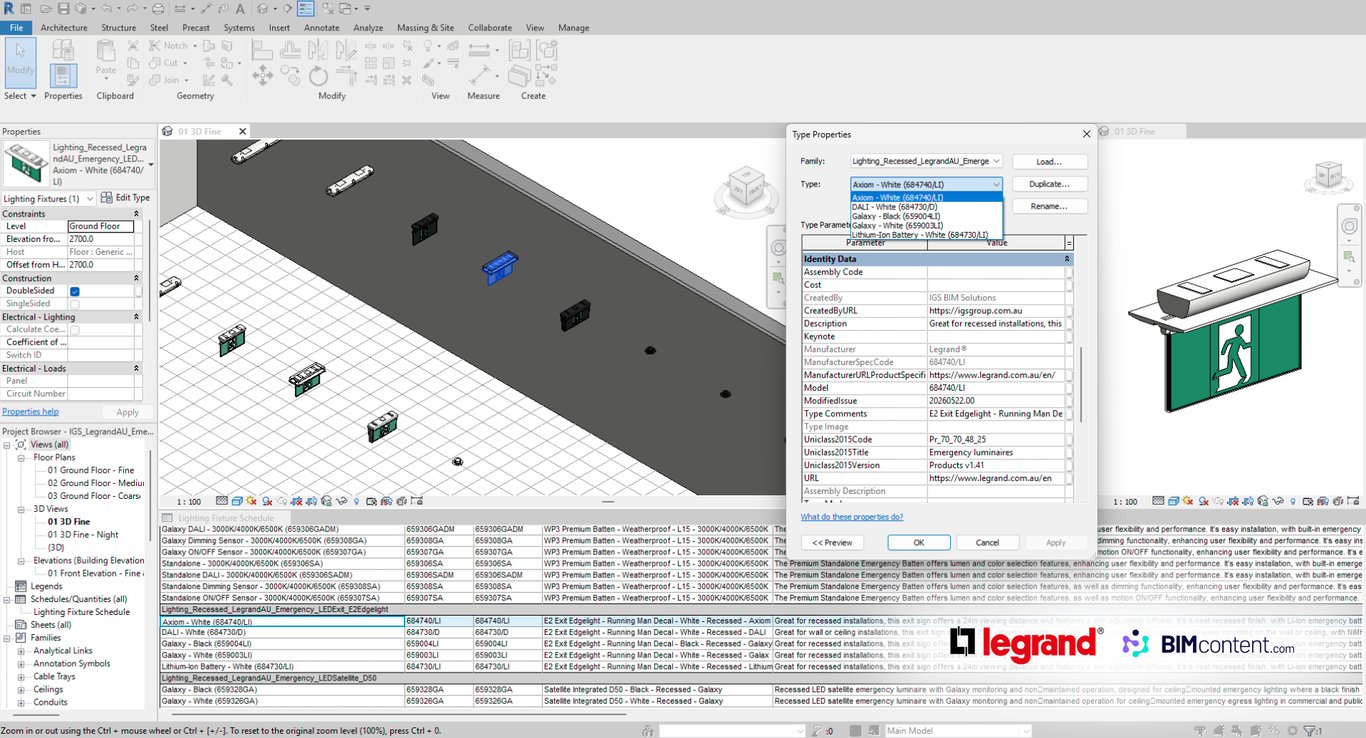Viewport: 1366px width, 738px height.
Task: Select 'Galaxy - Black (659004/LI)' type option
Action: (x=926, y=216)
